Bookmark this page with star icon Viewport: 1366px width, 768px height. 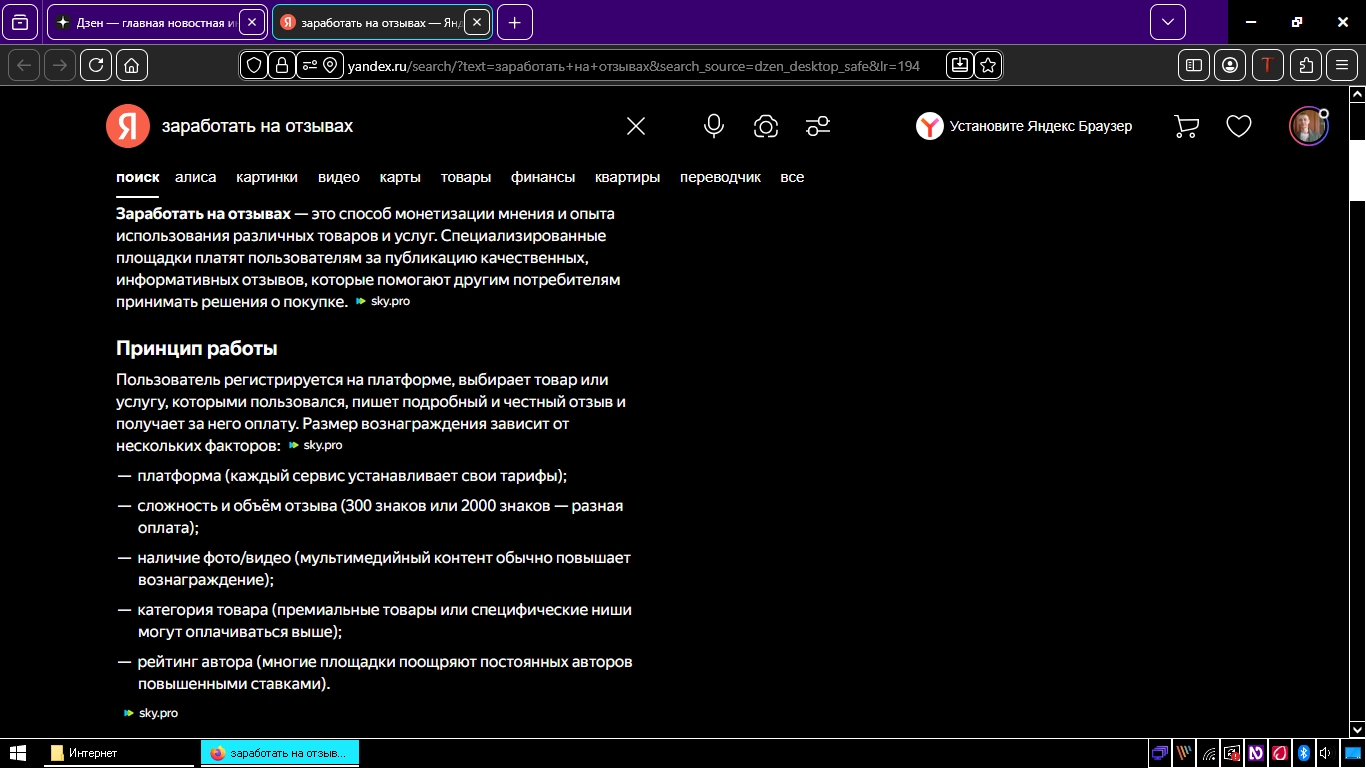pos(988,65)
